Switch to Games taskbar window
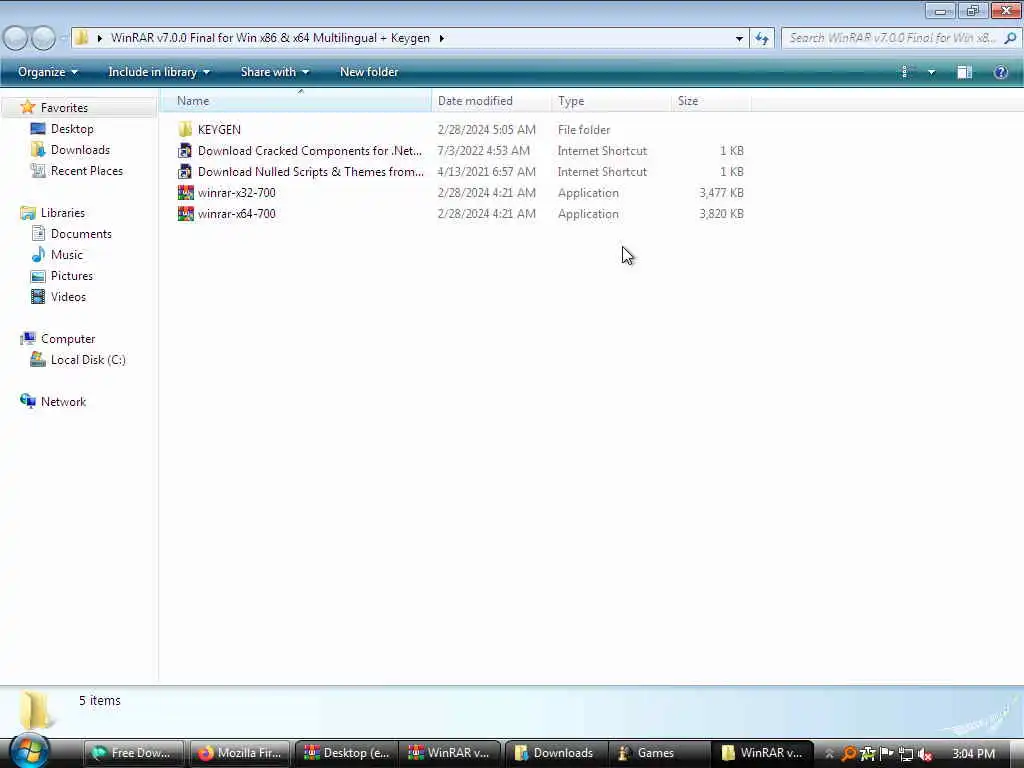 [661, 753]
